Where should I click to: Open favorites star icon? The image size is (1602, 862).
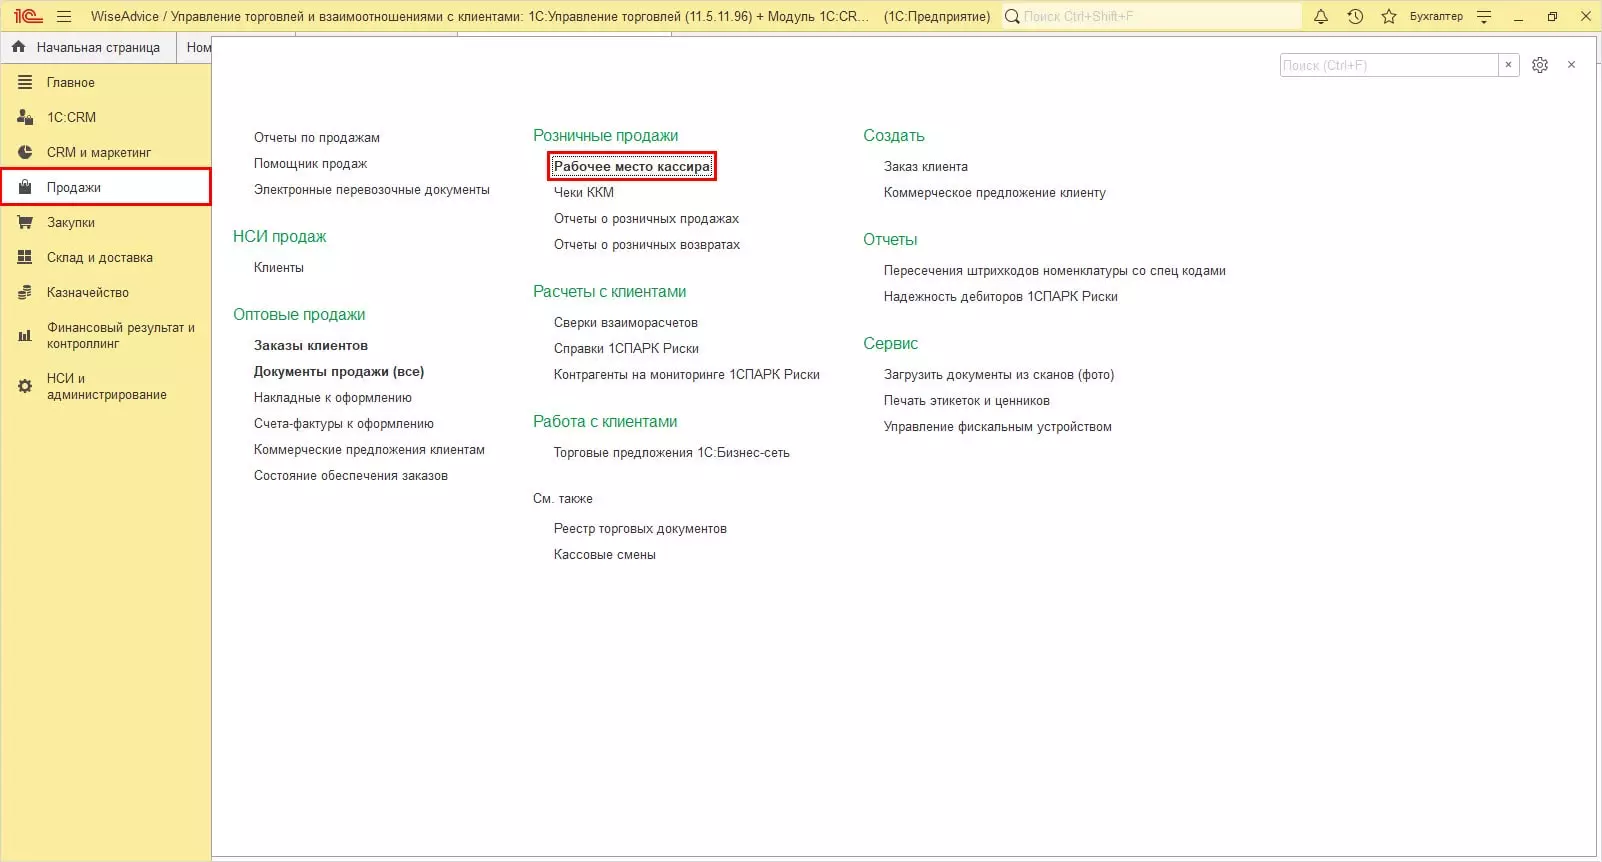point(1389,16)
